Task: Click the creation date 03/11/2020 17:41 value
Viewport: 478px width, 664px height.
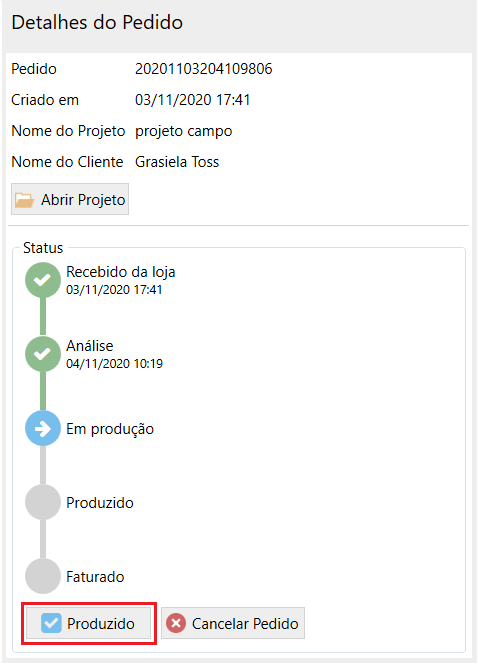Action: (x=193, y=100)
